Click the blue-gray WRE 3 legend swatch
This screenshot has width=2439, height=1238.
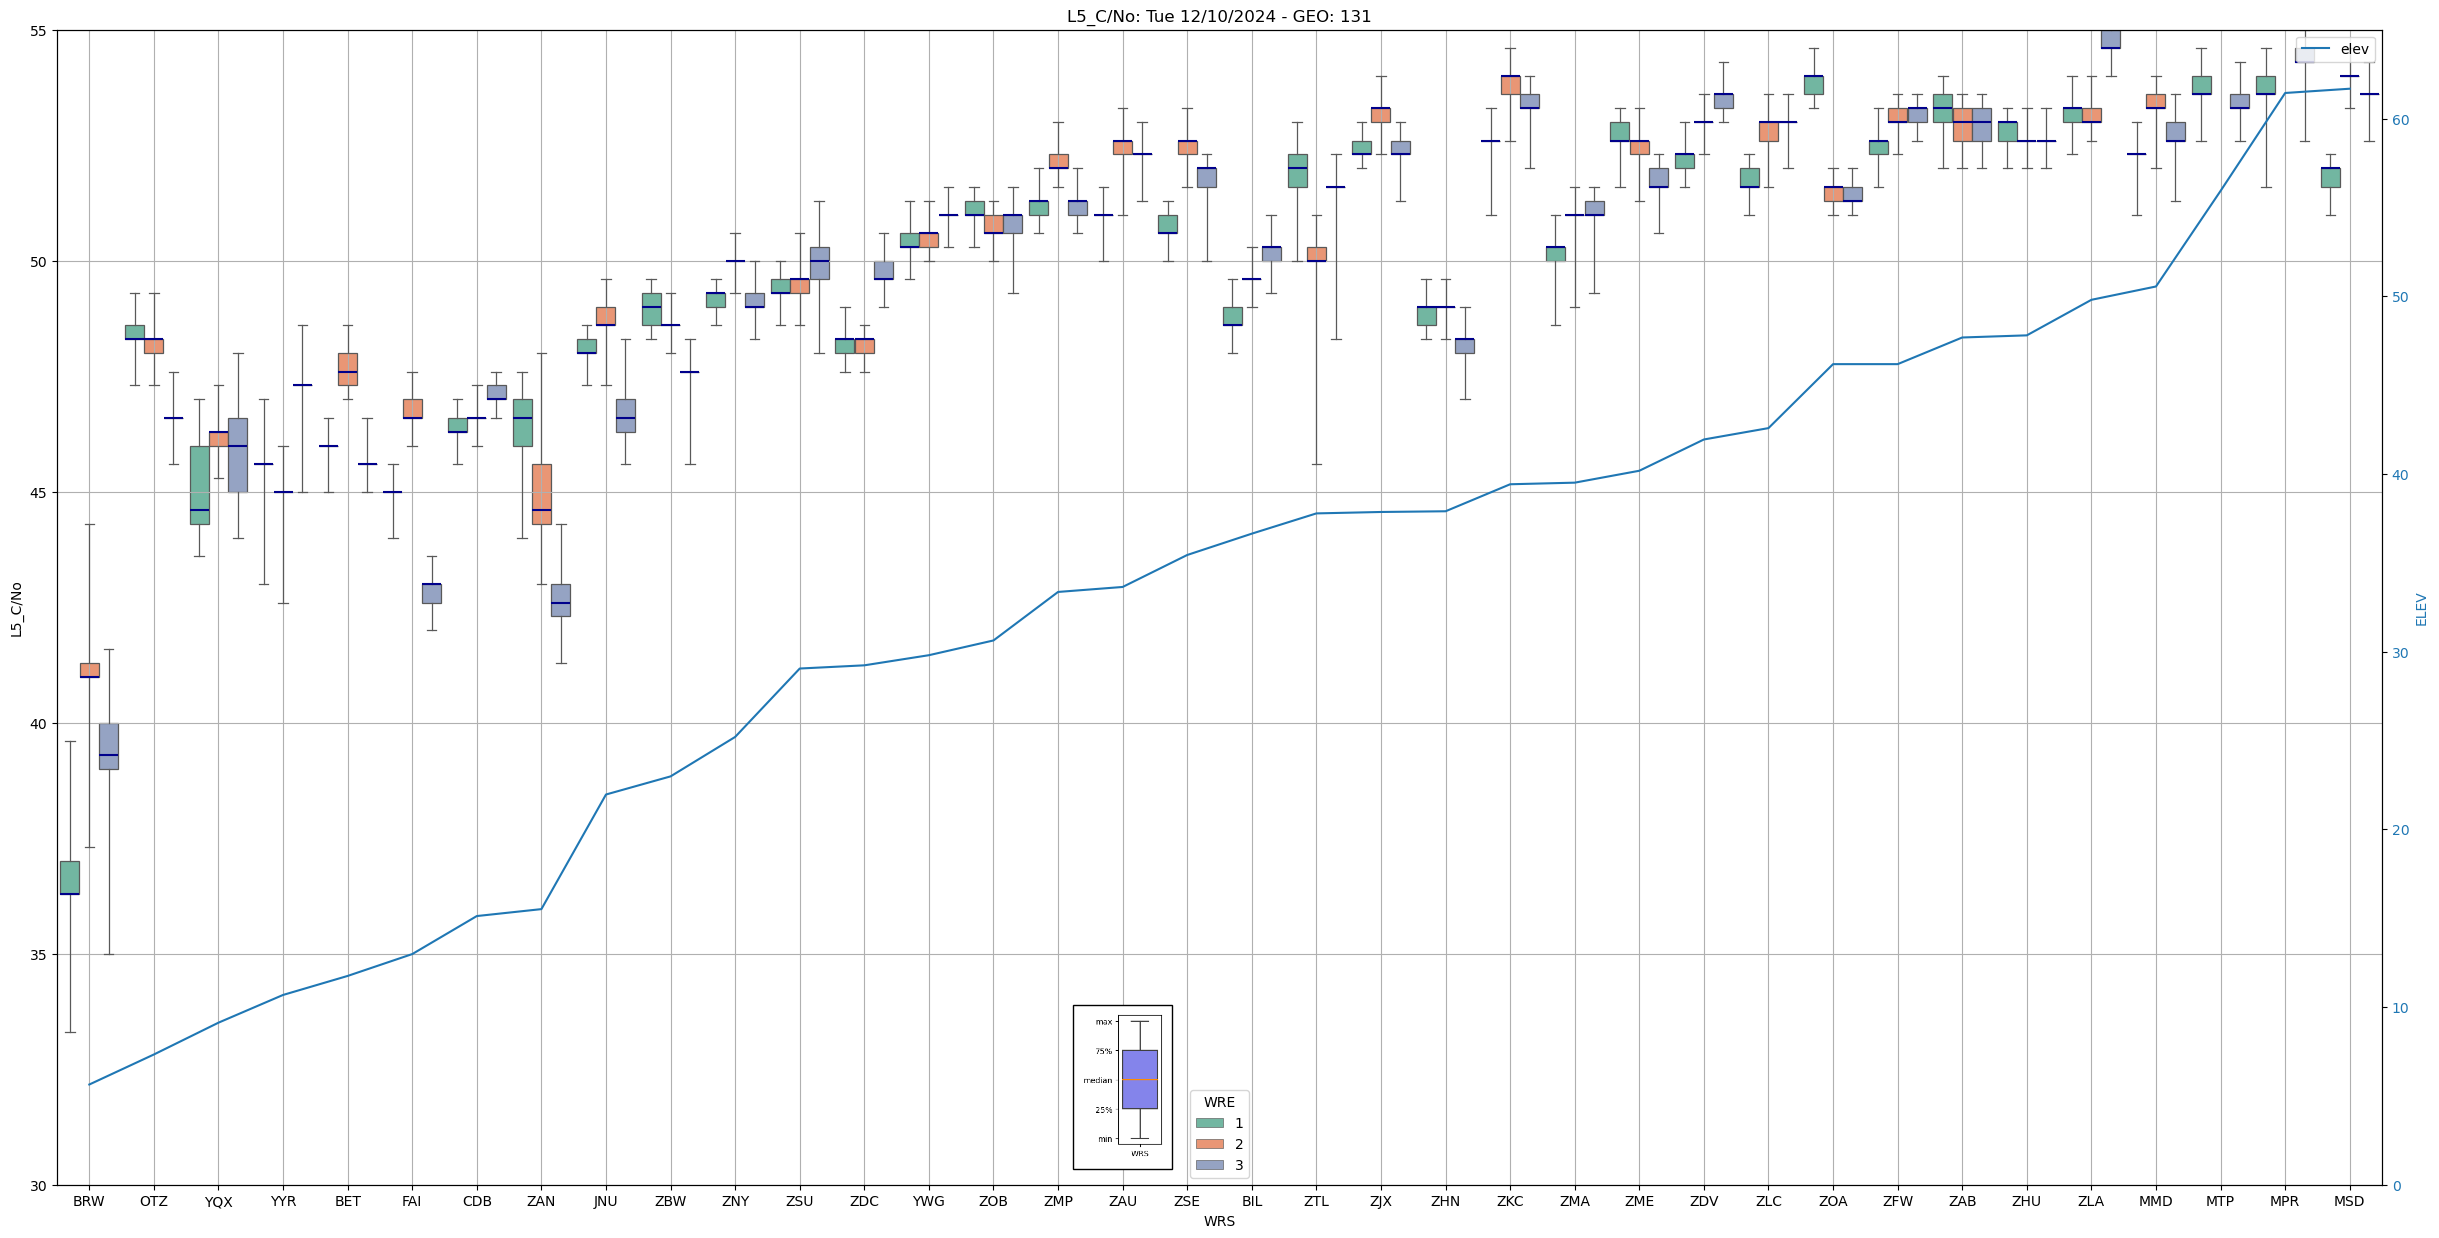(1209, 1165)
